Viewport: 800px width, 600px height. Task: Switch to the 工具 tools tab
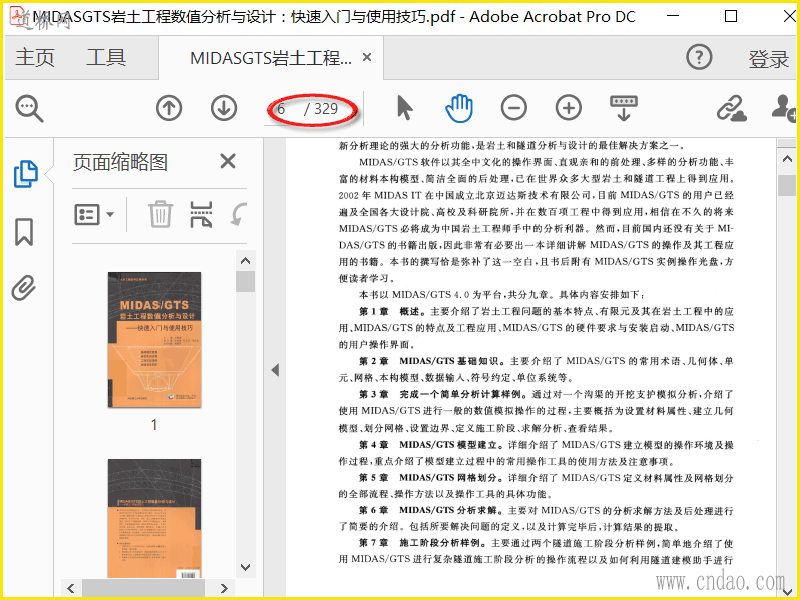106,57
